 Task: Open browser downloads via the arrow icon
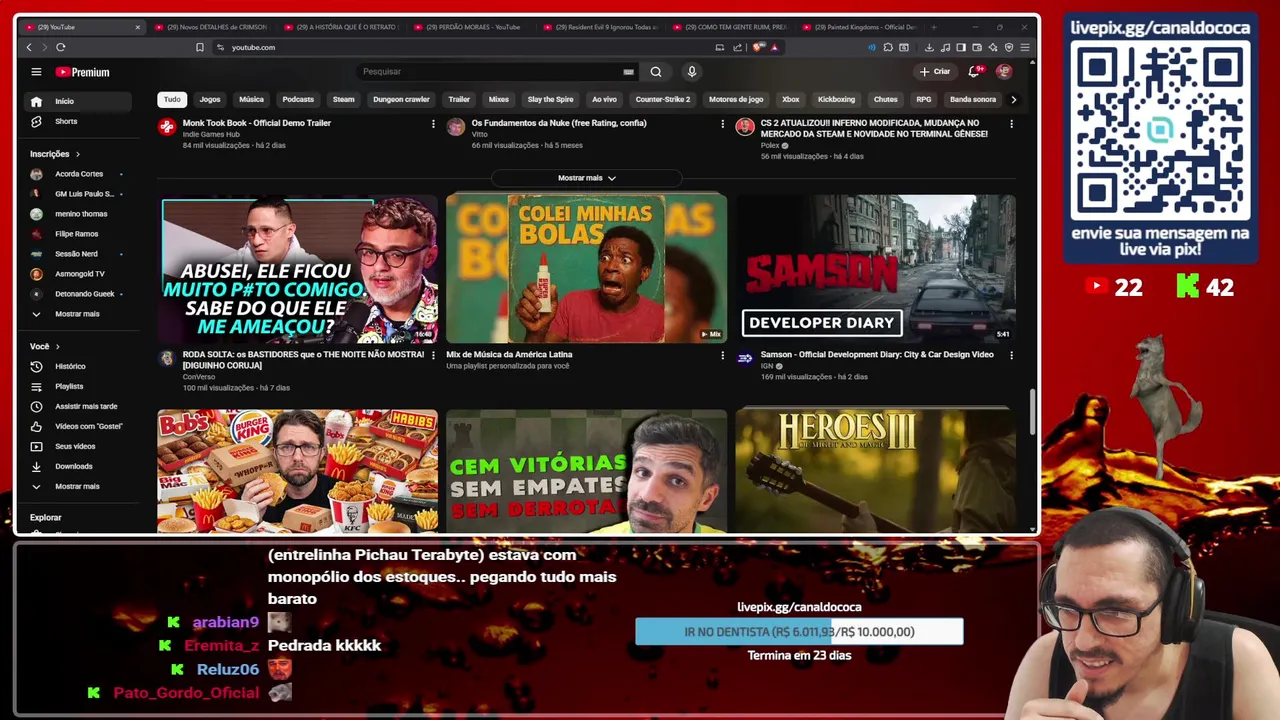pos(929,47)
